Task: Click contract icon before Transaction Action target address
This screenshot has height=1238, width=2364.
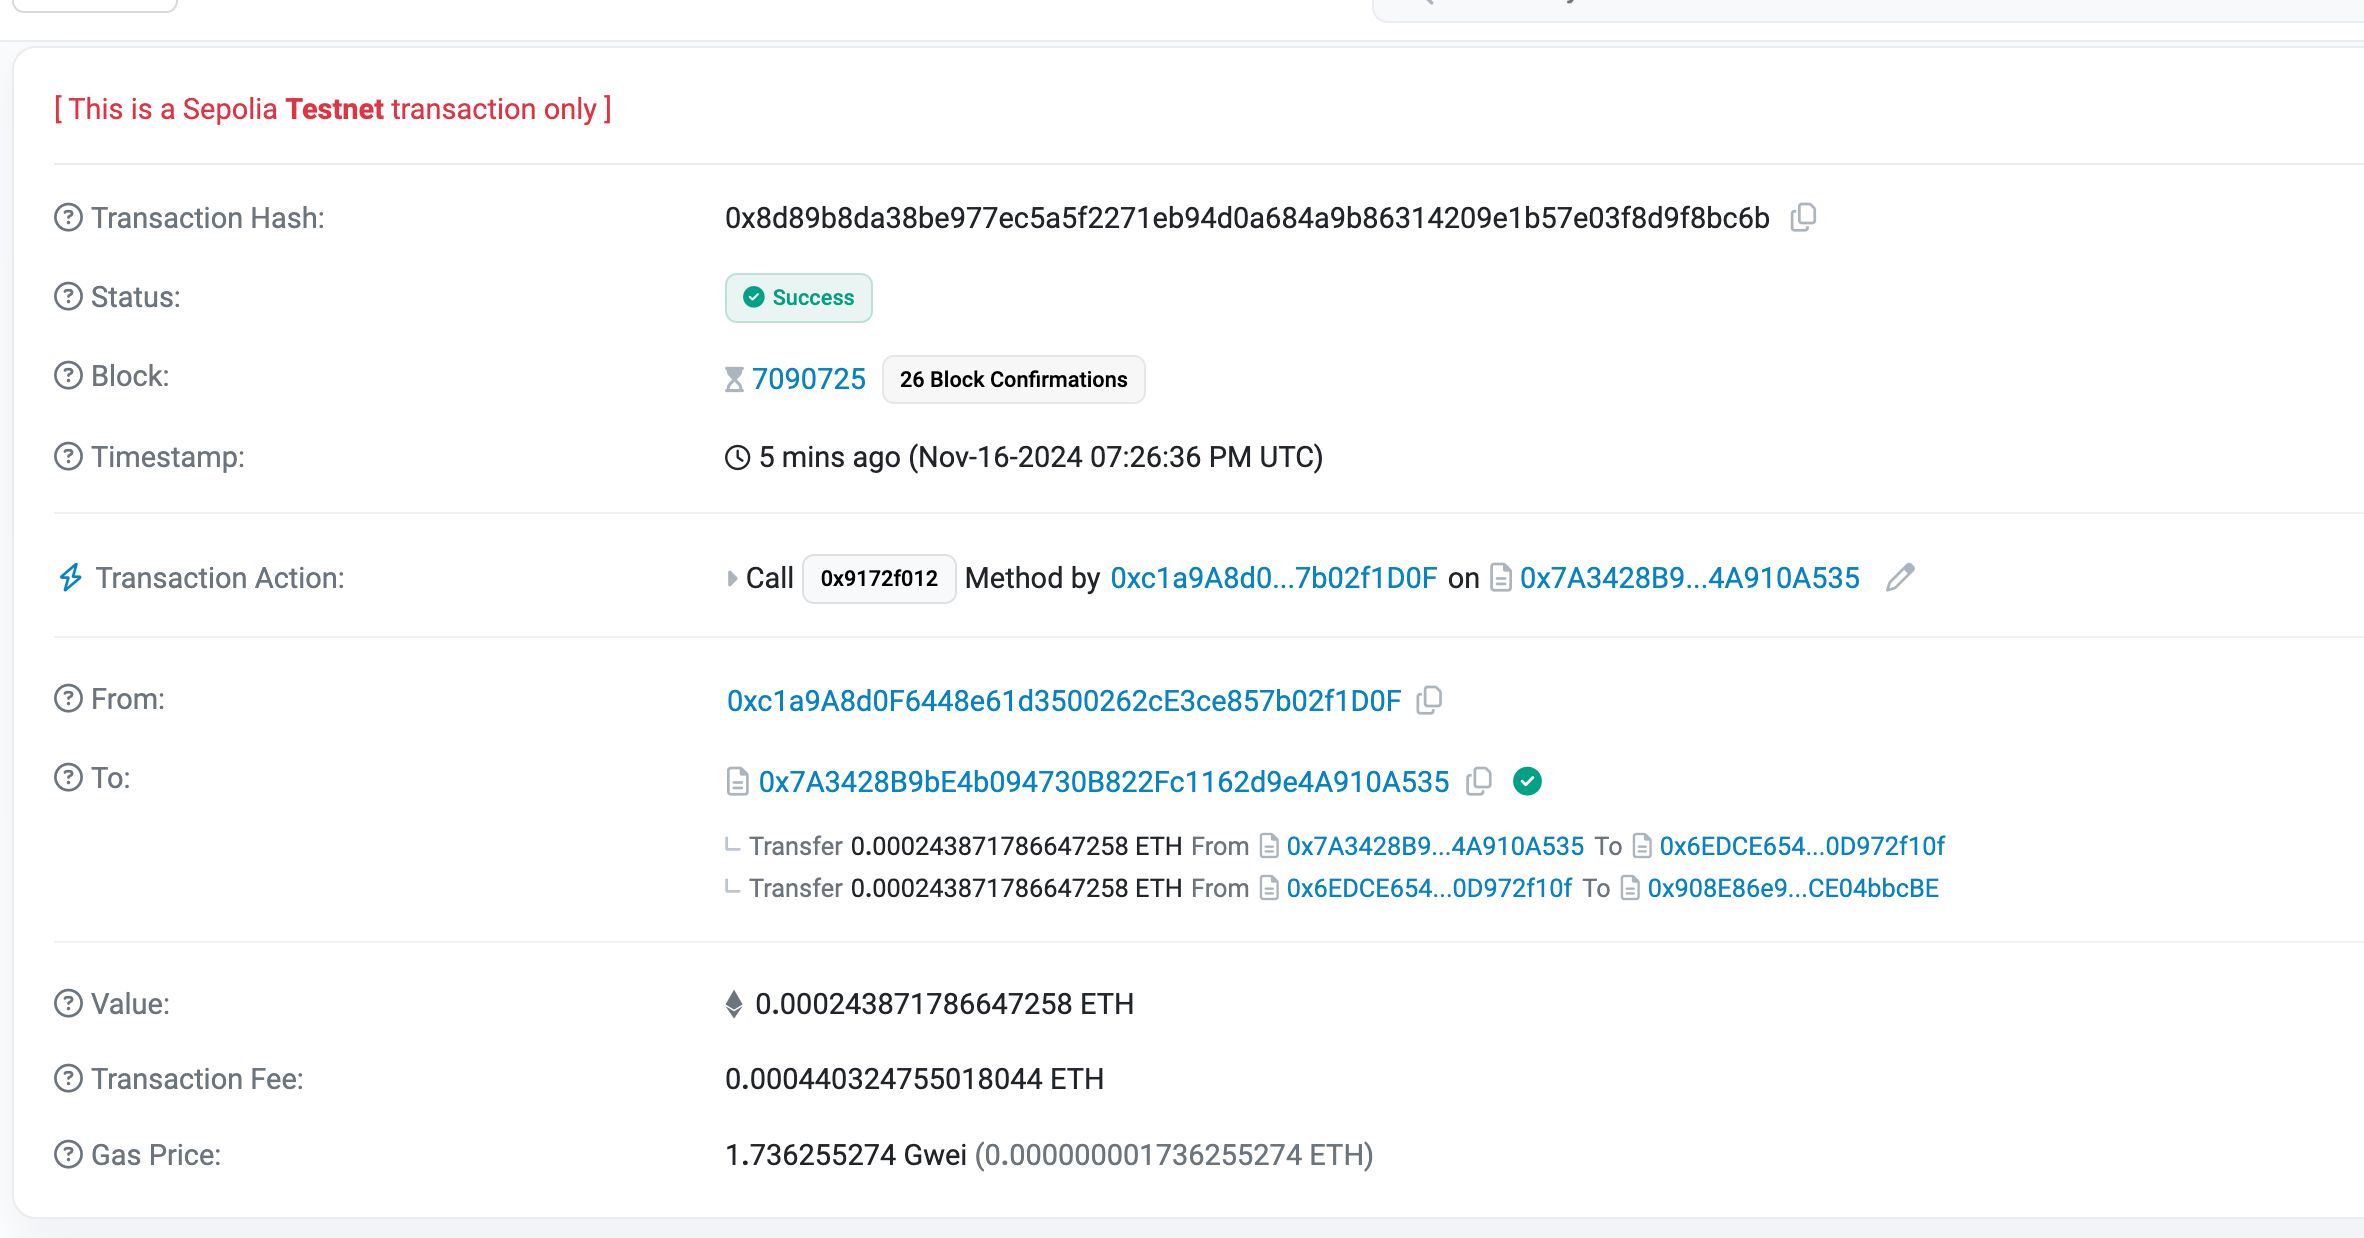Action: tap(1500, 578)
